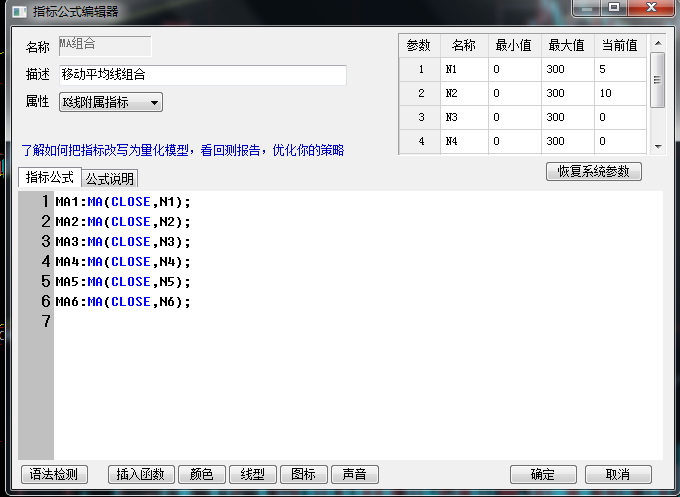This screenshot has width=680, height=497.
Task: Open the 属性 K线附属指标 dropdown
Action: coord(111,102)
